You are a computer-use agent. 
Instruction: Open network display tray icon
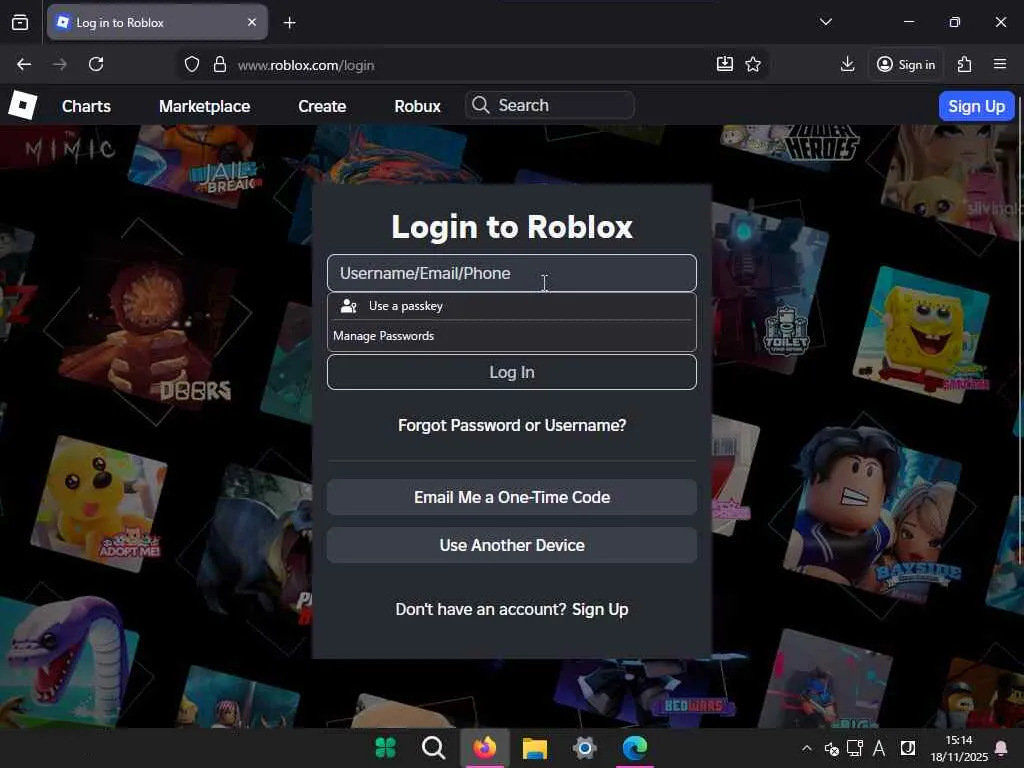tap(855, 748)
